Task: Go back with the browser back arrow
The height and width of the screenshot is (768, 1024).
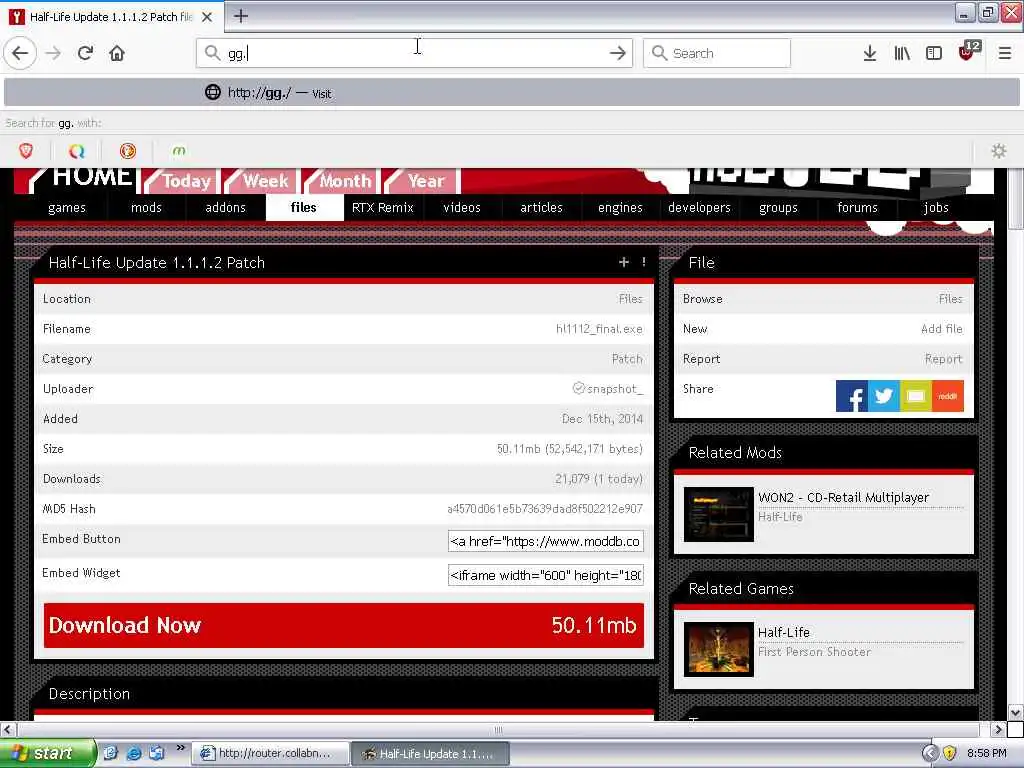Action: (x=20, y=53)
